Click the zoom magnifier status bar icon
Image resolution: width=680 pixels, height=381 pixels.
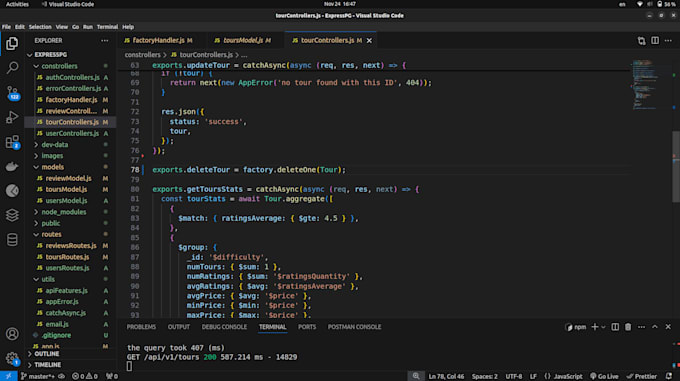416,376
